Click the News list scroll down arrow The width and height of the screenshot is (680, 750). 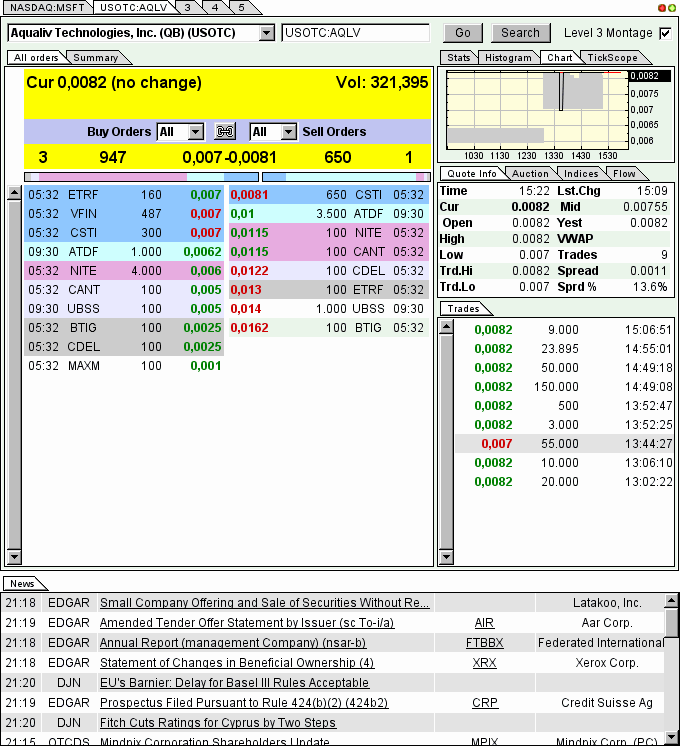[672, 737]
